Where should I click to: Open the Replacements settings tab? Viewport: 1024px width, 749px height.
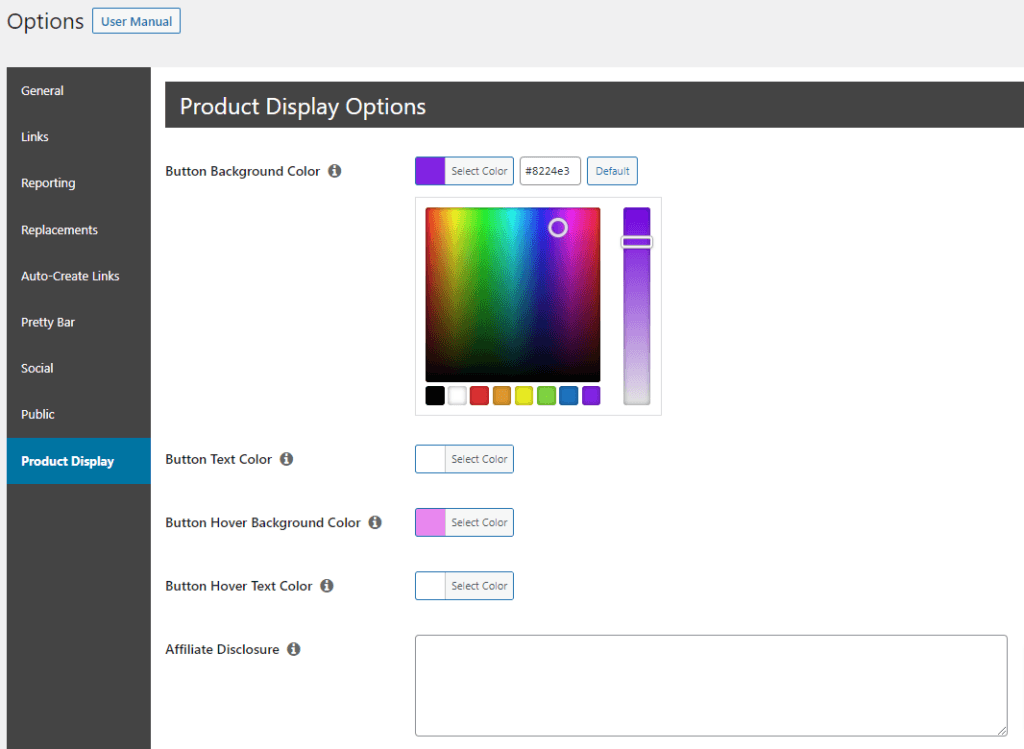click(59, 229)
